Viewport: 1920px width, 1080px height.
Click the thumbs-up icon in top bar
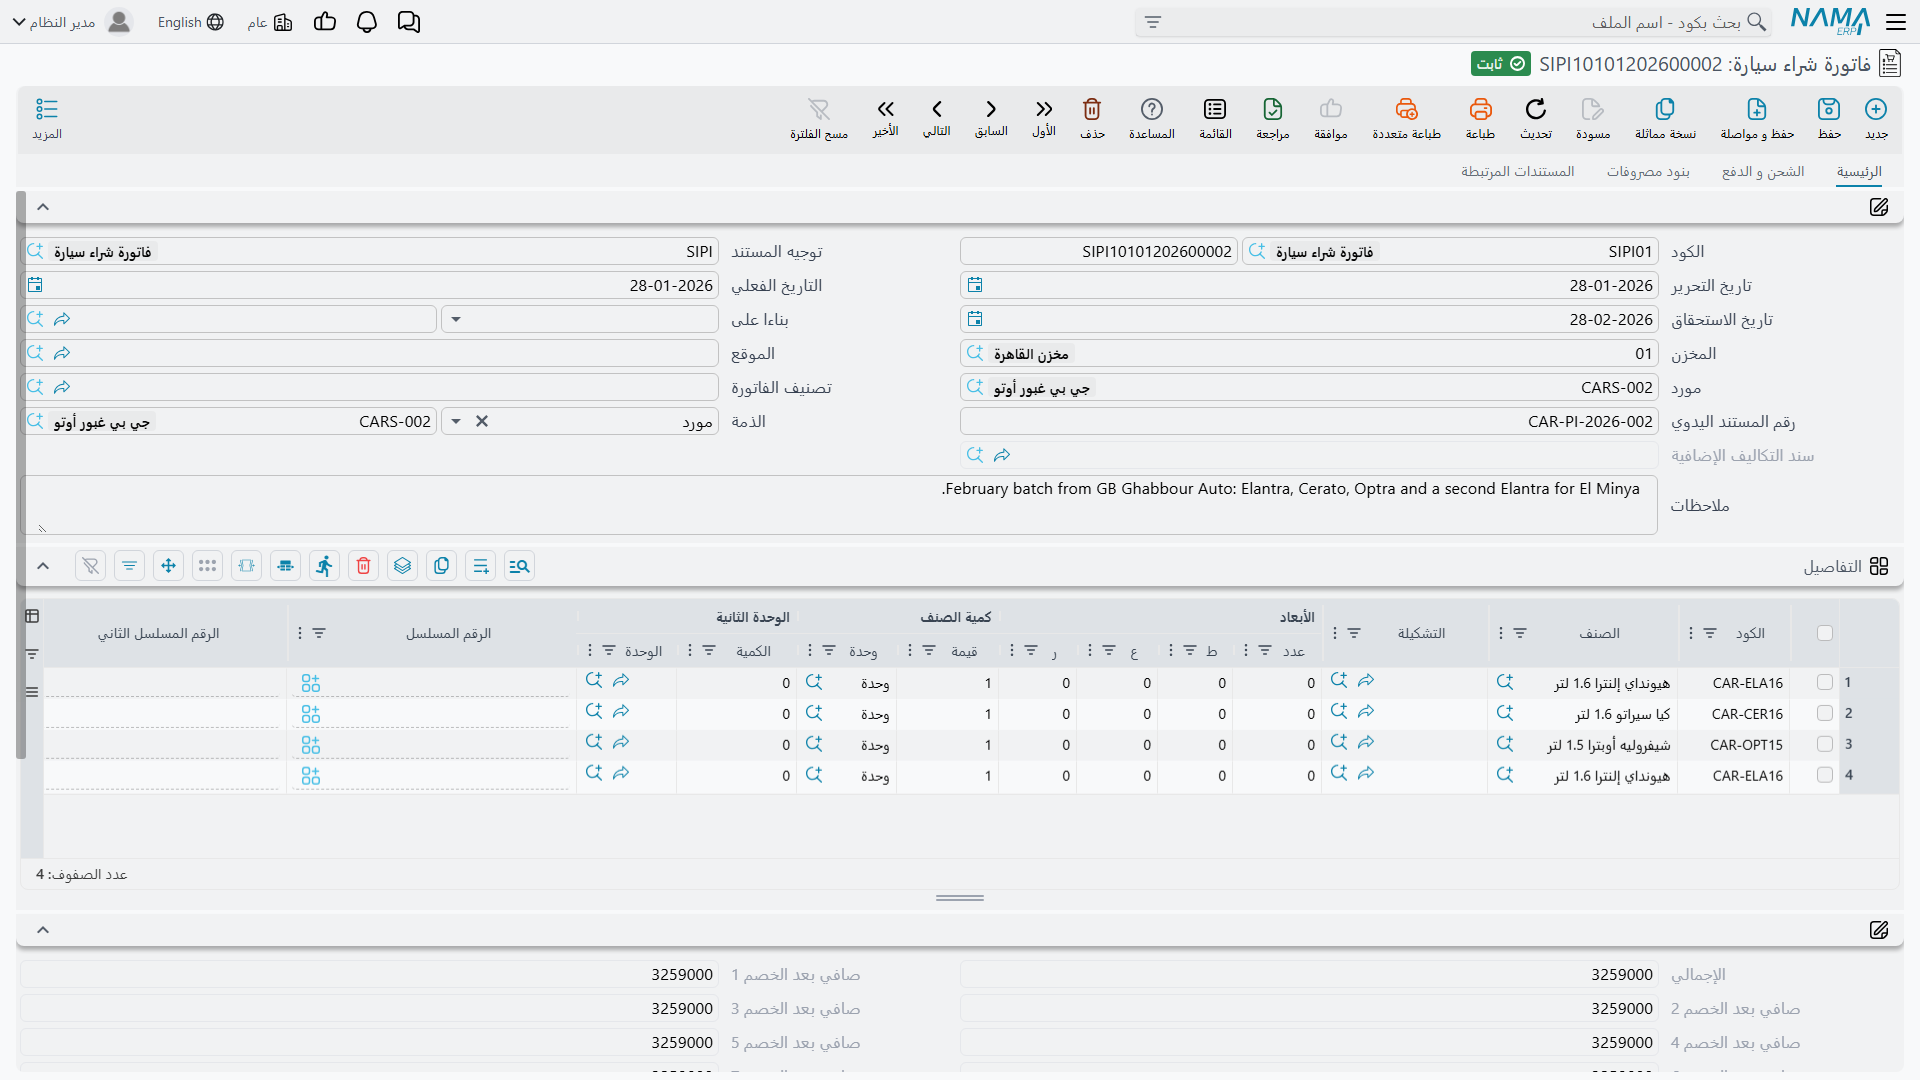(325, 22)
